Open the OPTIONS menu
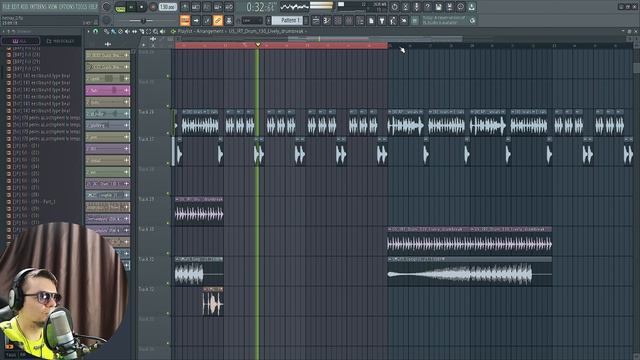640x360 pixels. (67, 7)
